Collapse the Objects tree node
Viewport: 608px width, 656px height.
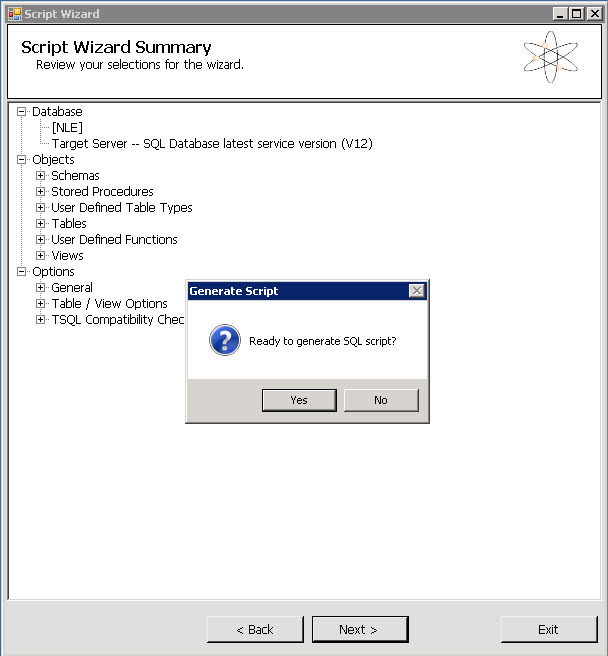(x=22, y=160)
